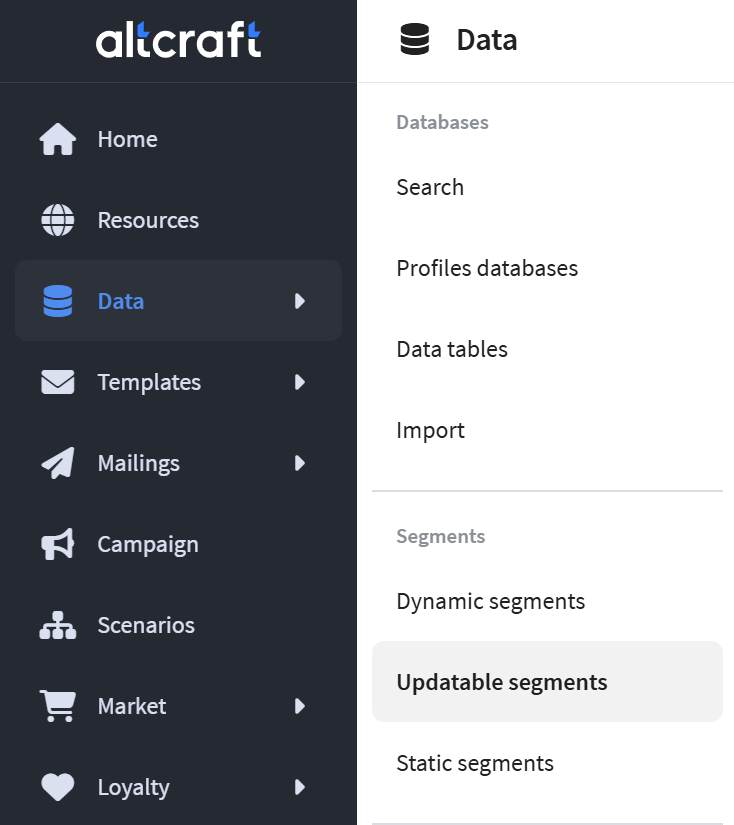Go to Data tables

point(452,349)
